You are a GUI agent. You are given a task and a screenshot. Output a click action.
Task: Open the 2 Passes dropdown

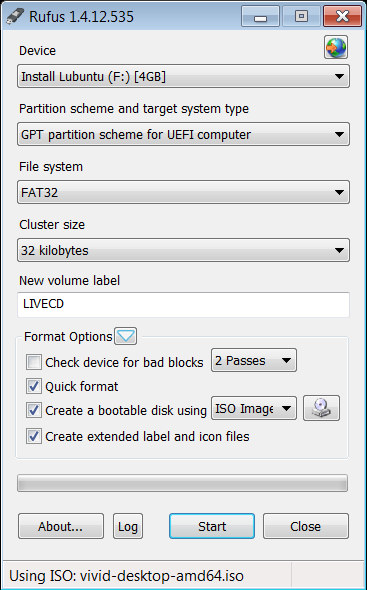coord(254,360)
